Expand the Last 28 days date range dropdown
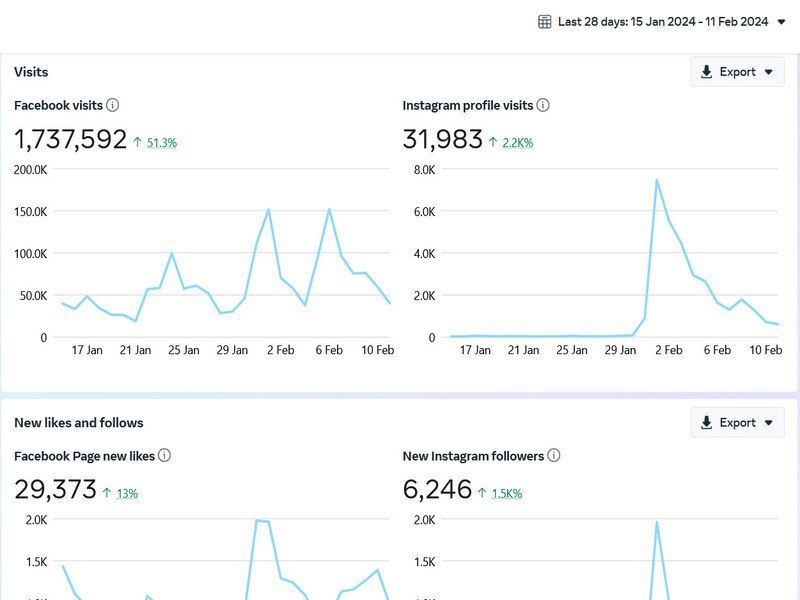The width and height of the screenshot is (800, 600). pos(781,22)
